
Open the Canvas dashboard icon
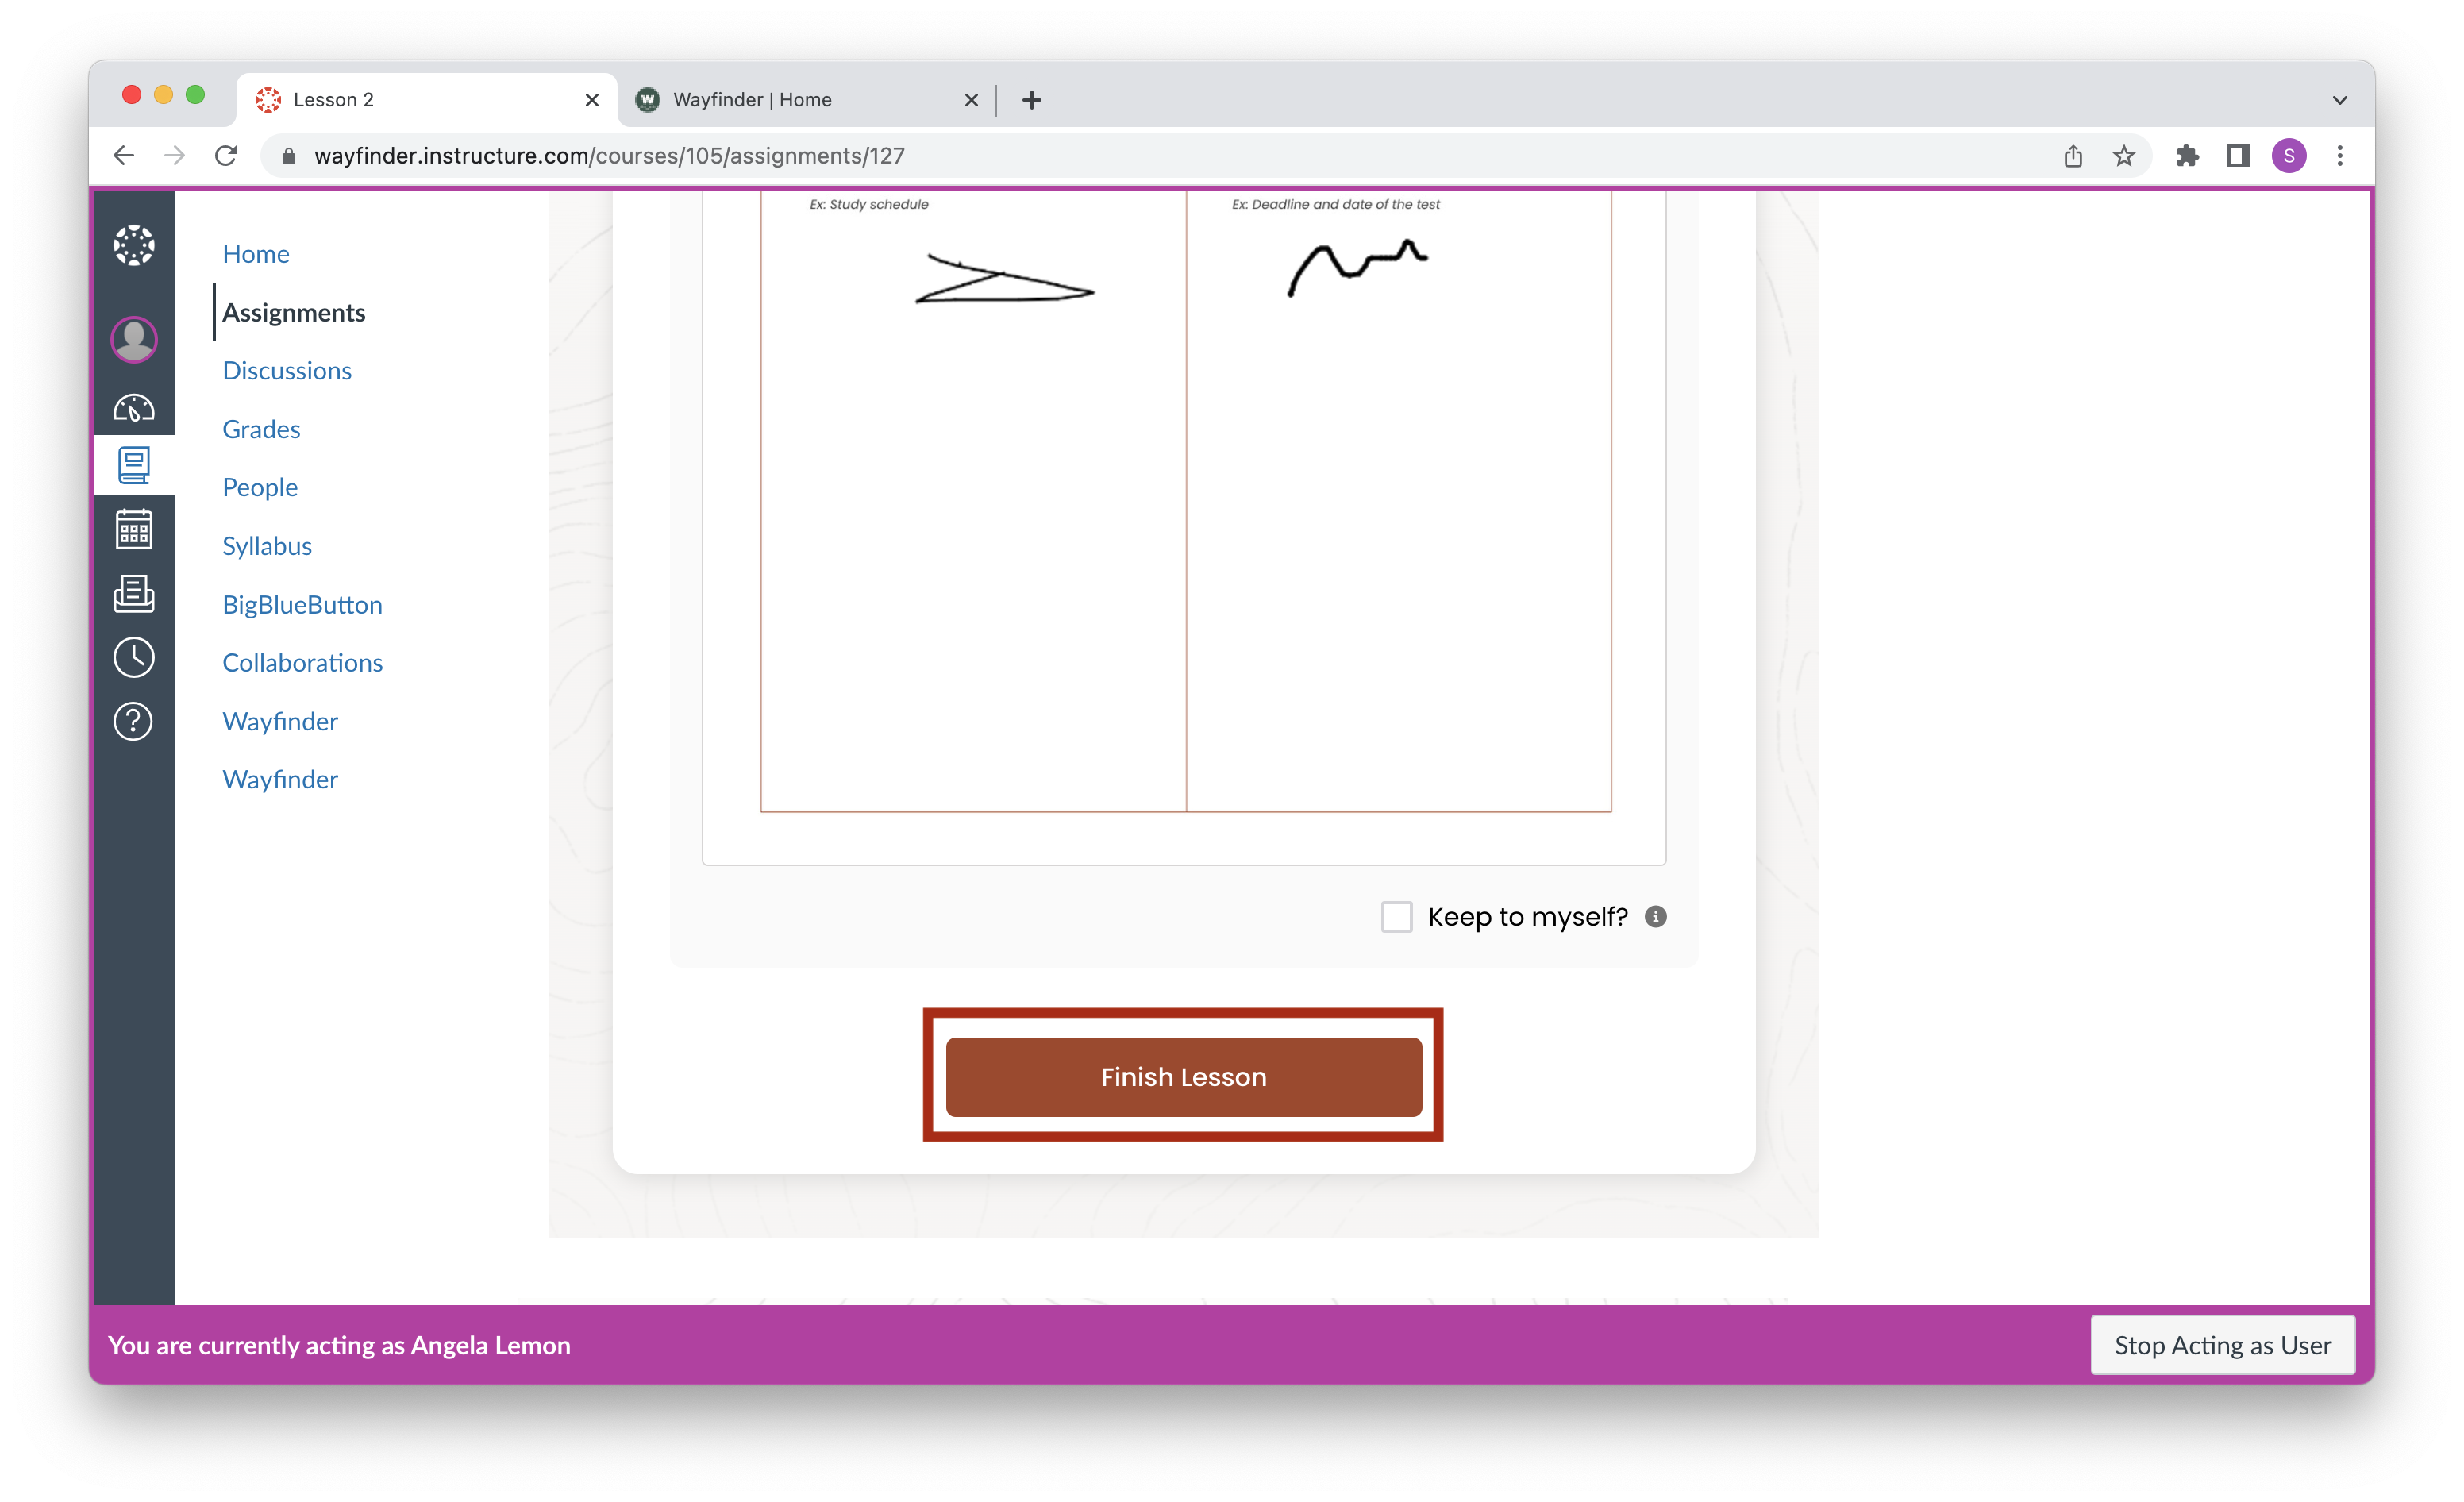[x=133, y=407]
